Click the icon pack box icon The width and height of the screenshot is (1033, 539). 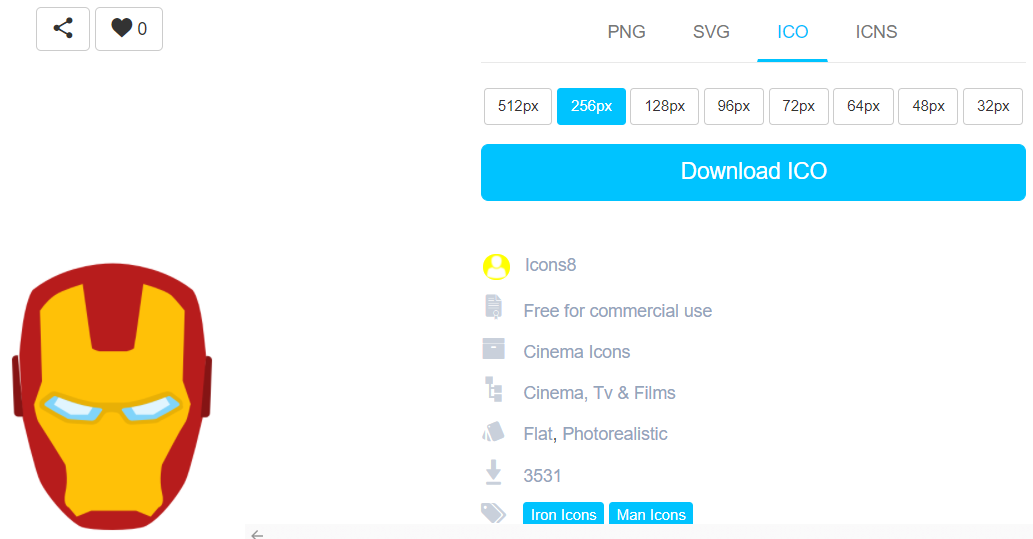pyautogui.click(x=493, y=349)
